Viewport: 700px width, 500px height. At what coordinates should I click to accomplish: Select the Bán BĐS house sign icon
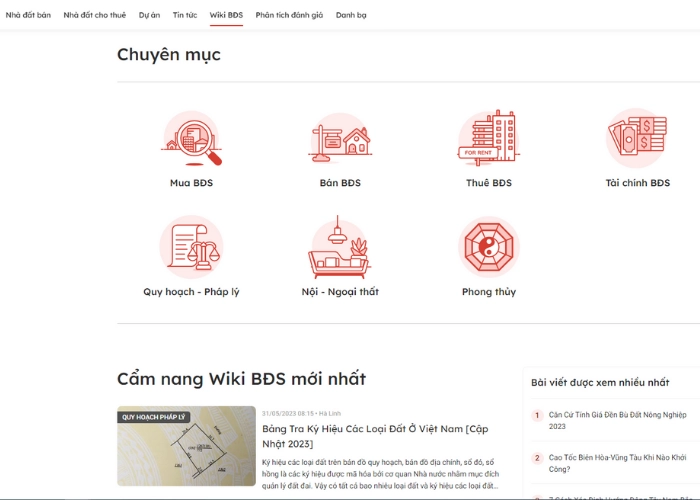click(x=340, y=139)
